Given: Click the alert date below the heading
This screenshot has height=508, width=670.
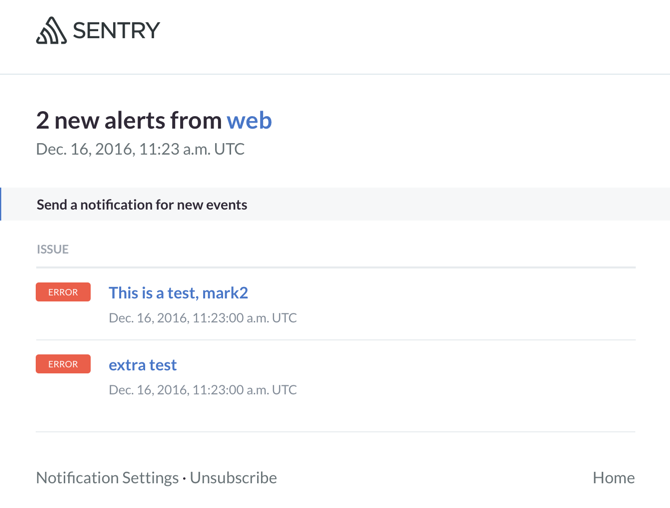Looking at the screenshot, I should [x=140, y=149].
